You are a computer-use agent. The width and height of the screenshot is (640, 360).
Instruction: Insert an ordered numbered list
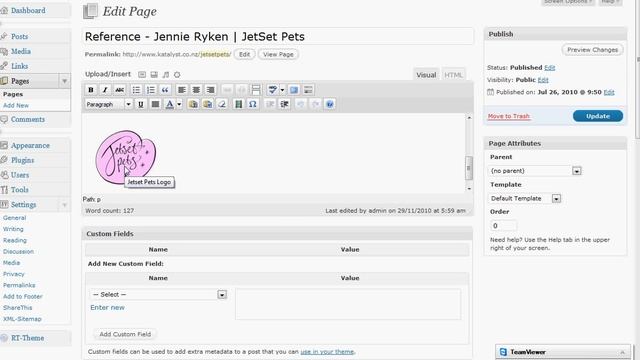point(151,90)
